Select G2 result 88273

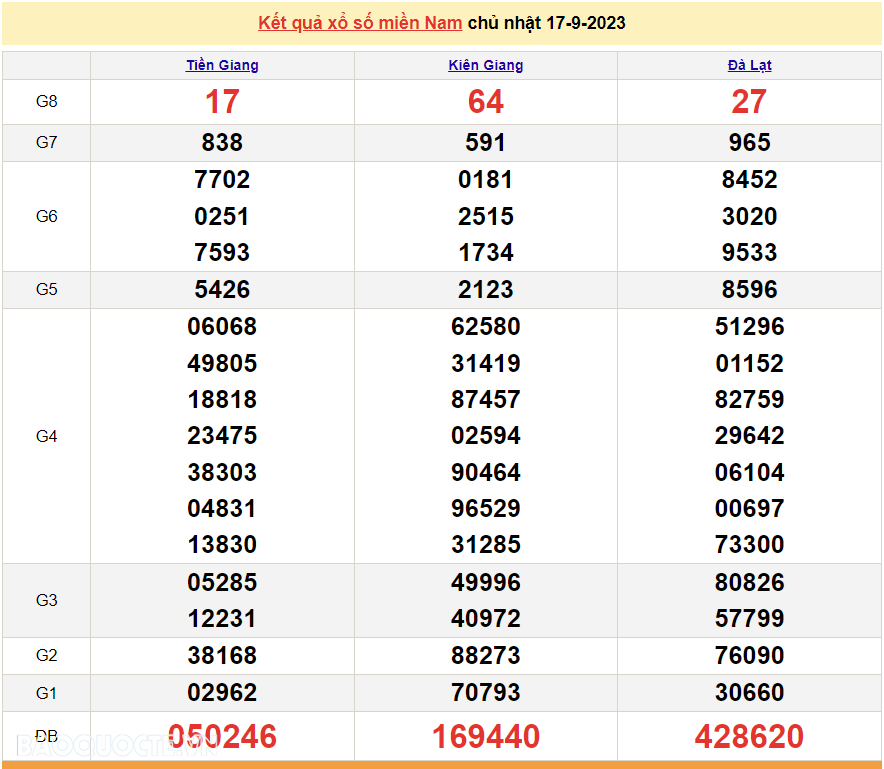(485, 656)
